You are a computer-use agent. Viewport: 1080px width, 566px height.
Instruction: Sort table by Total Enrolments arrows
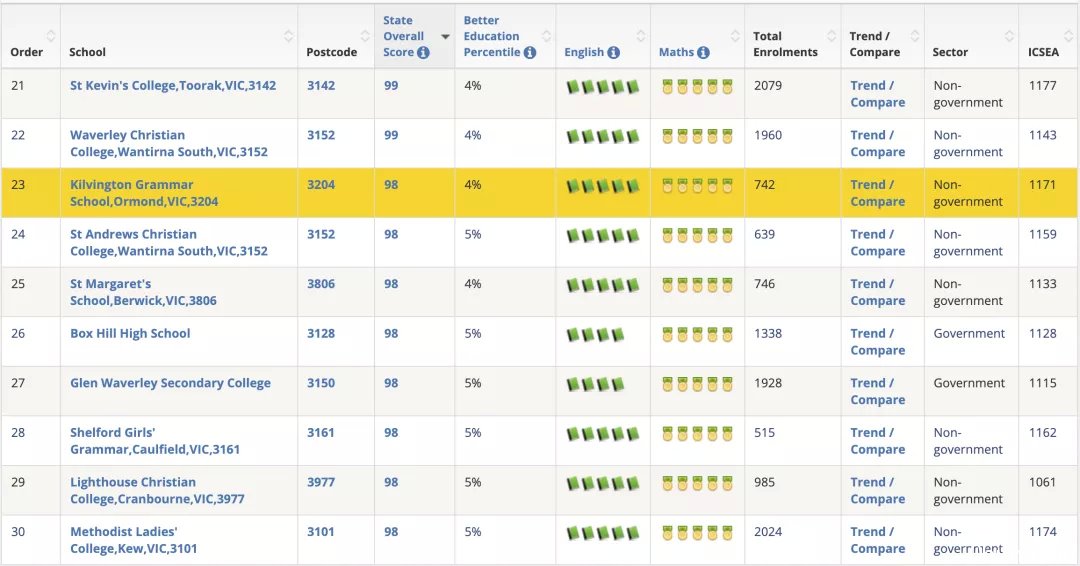point(832,36)
